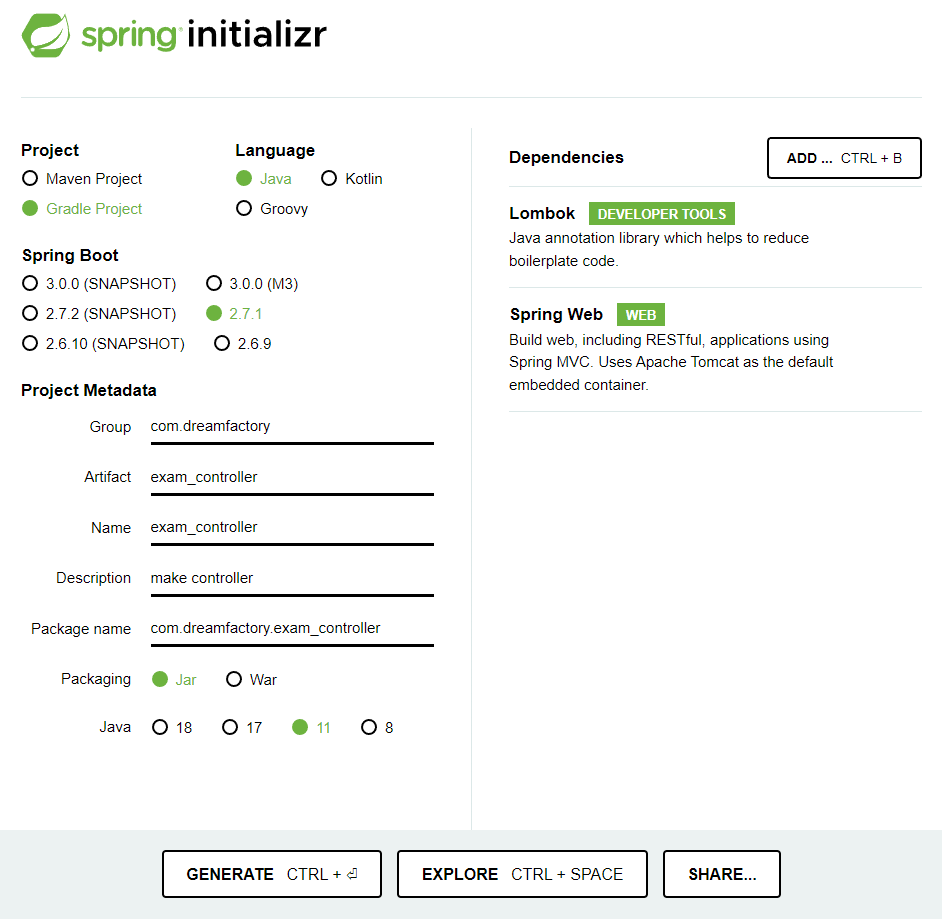Click the Lombok dependency title
942x919 pixels.
542,213
